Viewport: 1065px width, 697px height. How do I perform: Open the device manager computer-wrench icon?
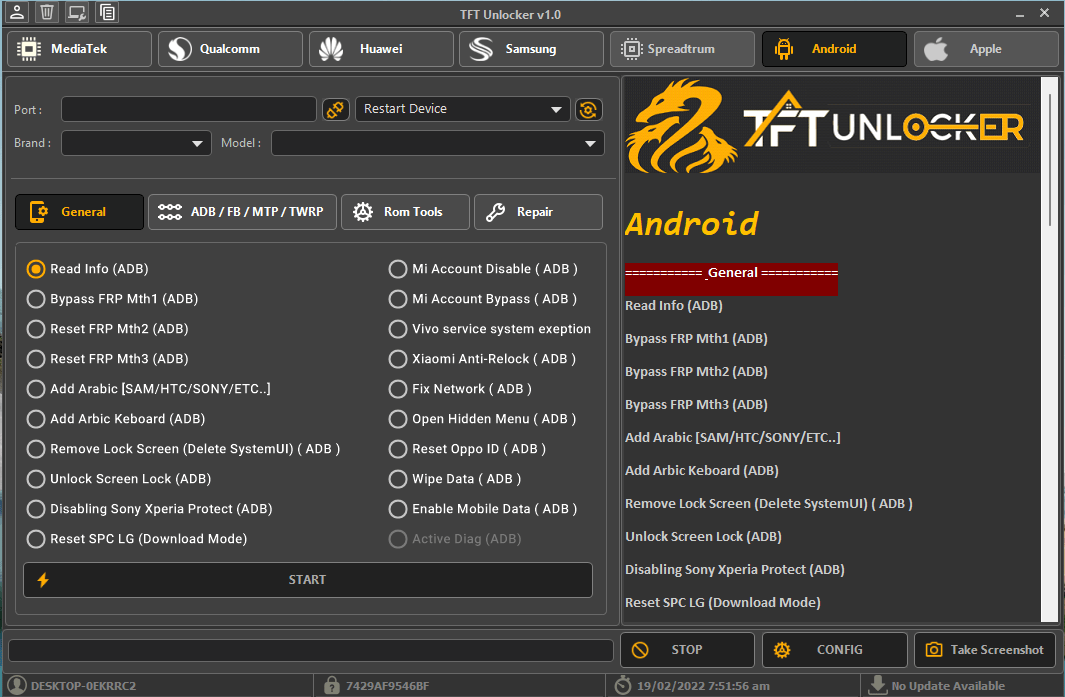click(x=77, y=13)
